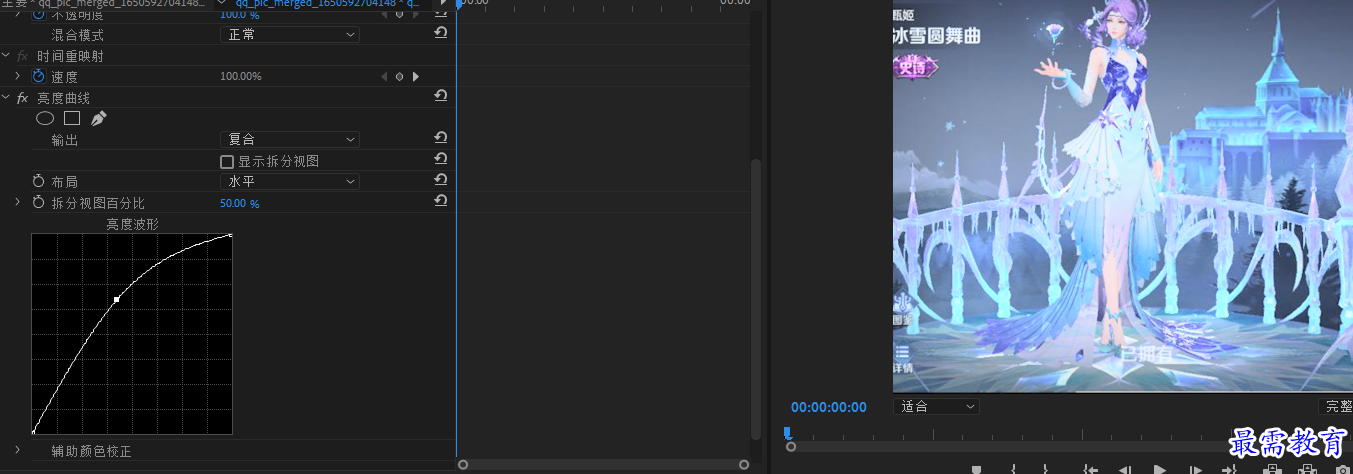
Task: Click the 输出 label
Action: tap(65, 140)
